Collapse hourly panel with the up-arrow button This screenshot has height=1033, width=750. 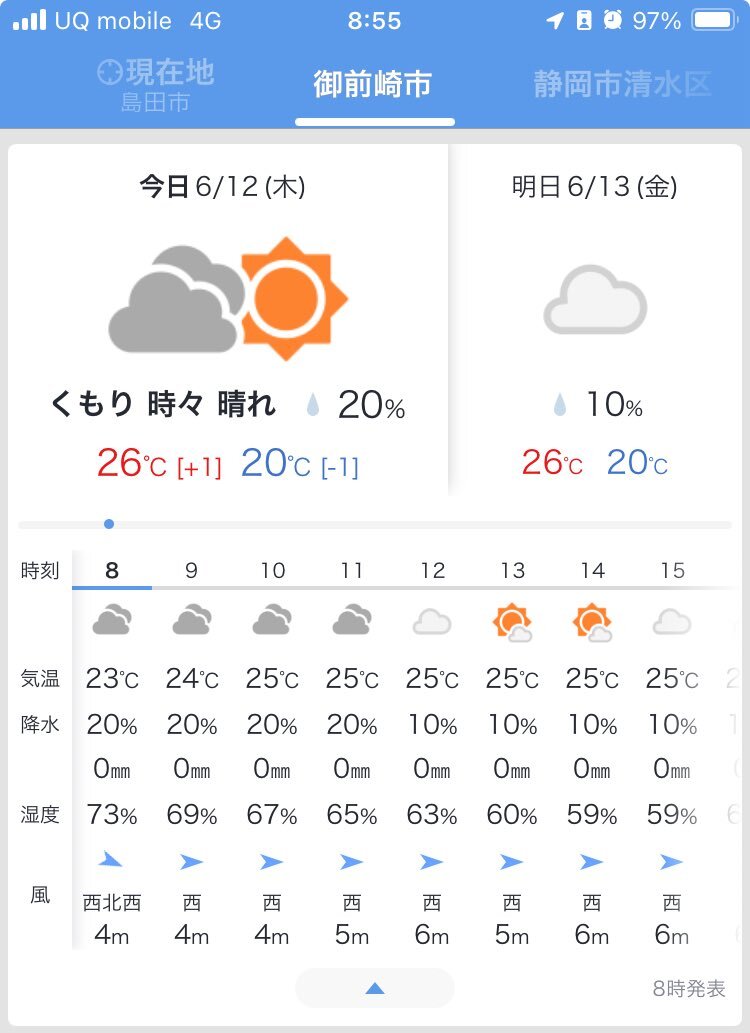click(374, 988)
